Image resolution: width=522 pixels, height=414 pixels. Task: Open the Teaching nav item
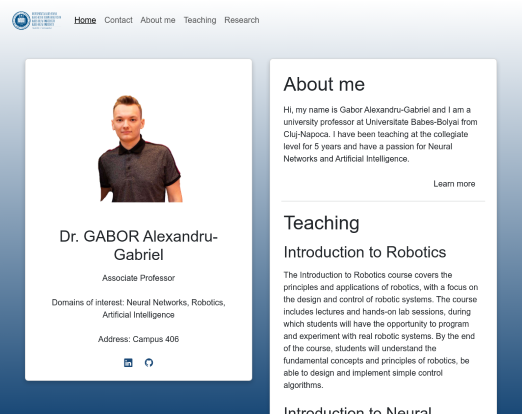(200, 20)
